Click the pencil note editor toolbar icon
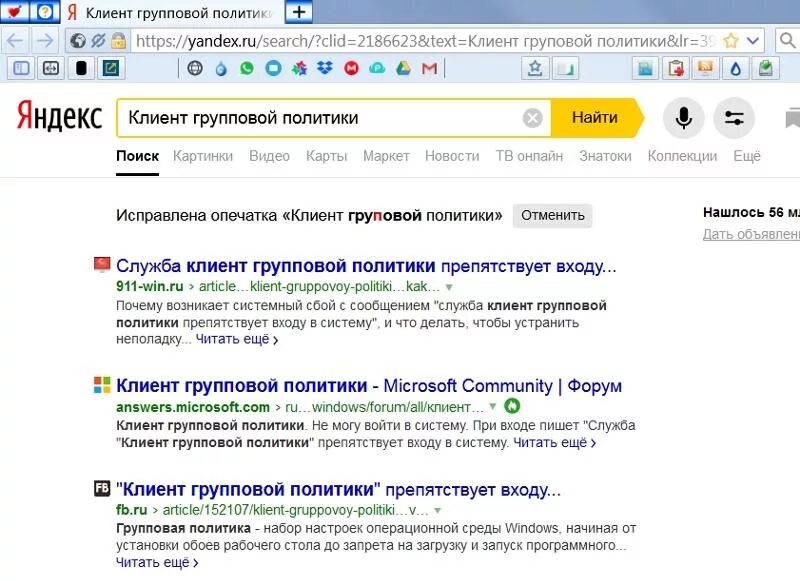The width and height of the screenshot is (800, 581). click(x=111, y=68)
